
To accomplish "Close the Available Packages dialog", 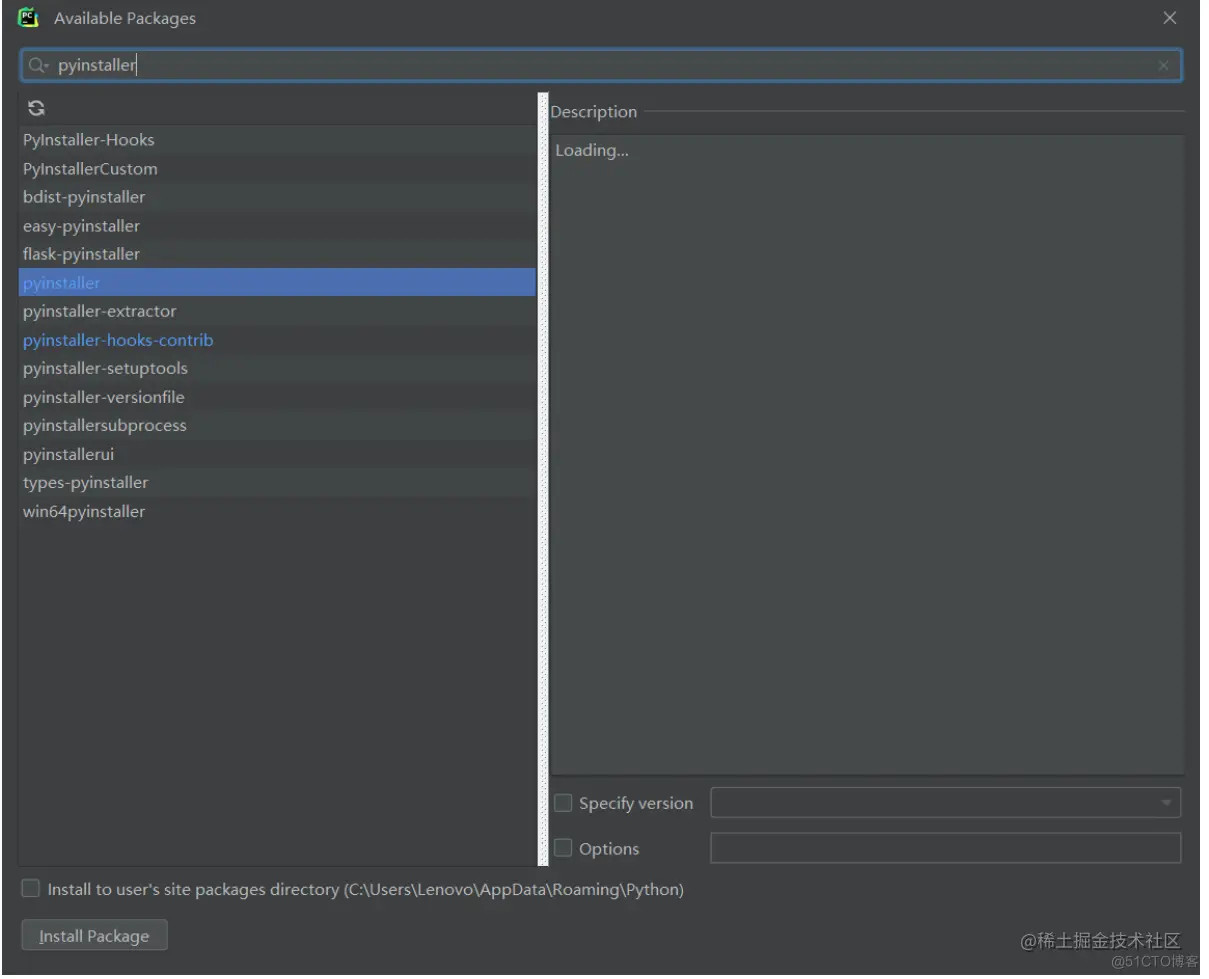I will tap(1170, 18).
